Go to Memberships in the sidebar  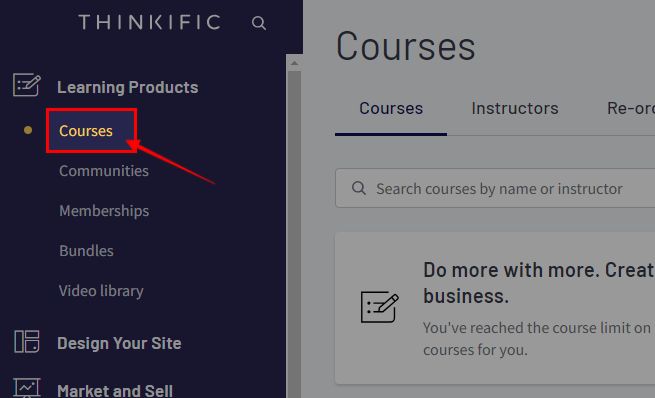(104, 211)
